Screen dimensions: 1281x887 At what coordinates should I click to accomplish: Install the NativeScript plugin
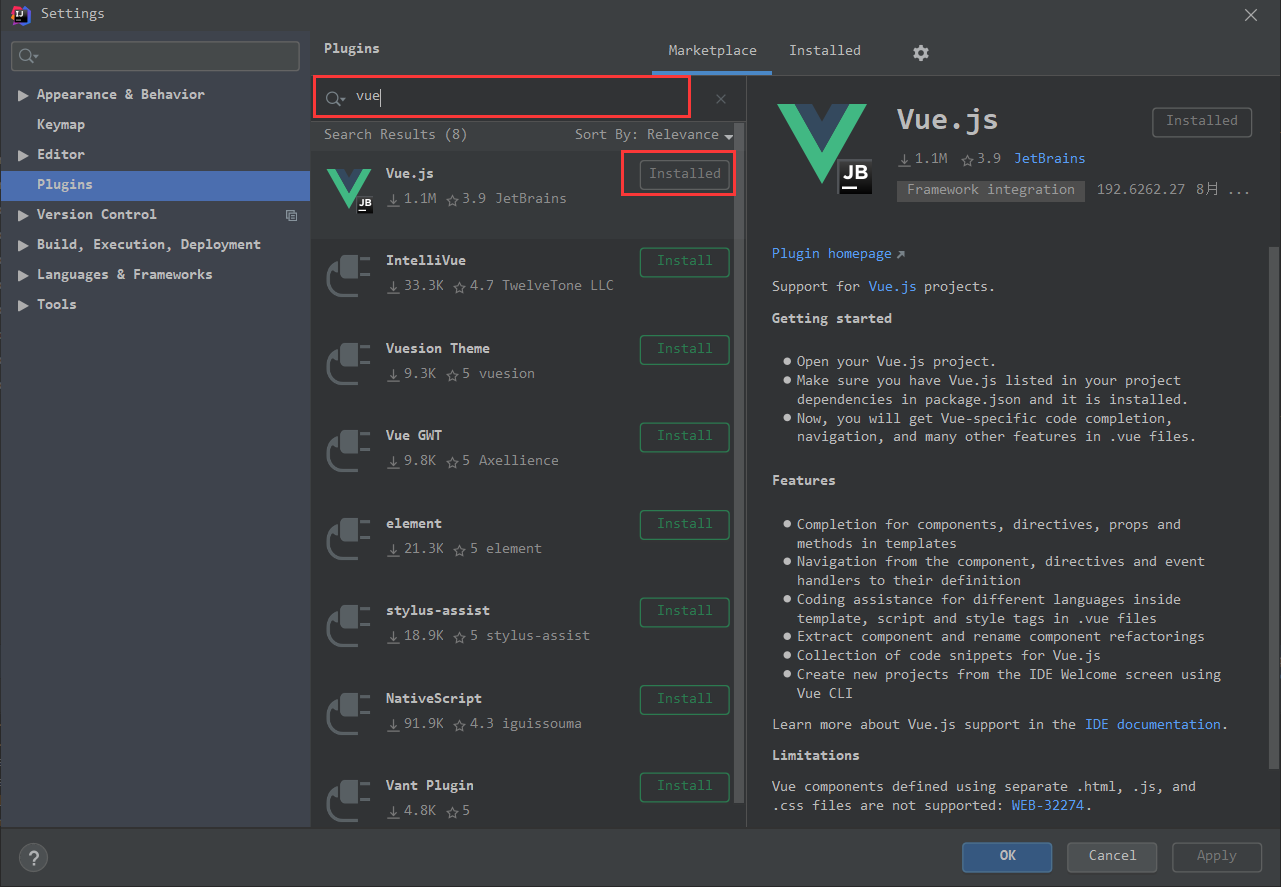[685, 699]
